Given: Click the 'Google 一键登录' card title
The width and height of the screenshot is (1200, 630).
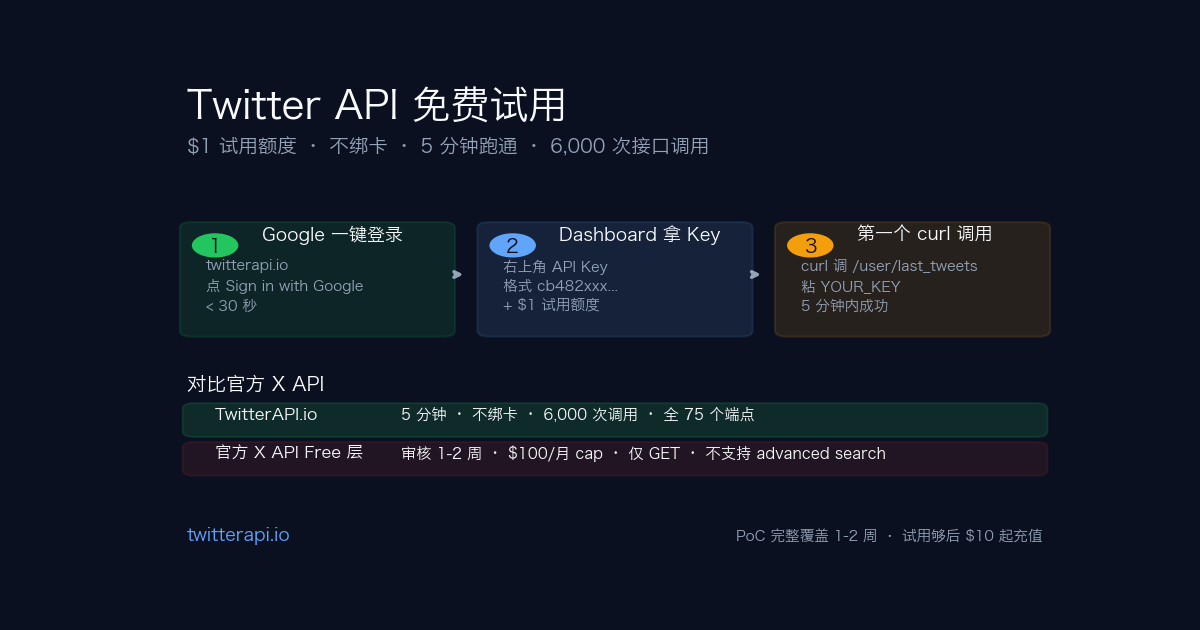Looking at the screenshot, I should [332, 235].
